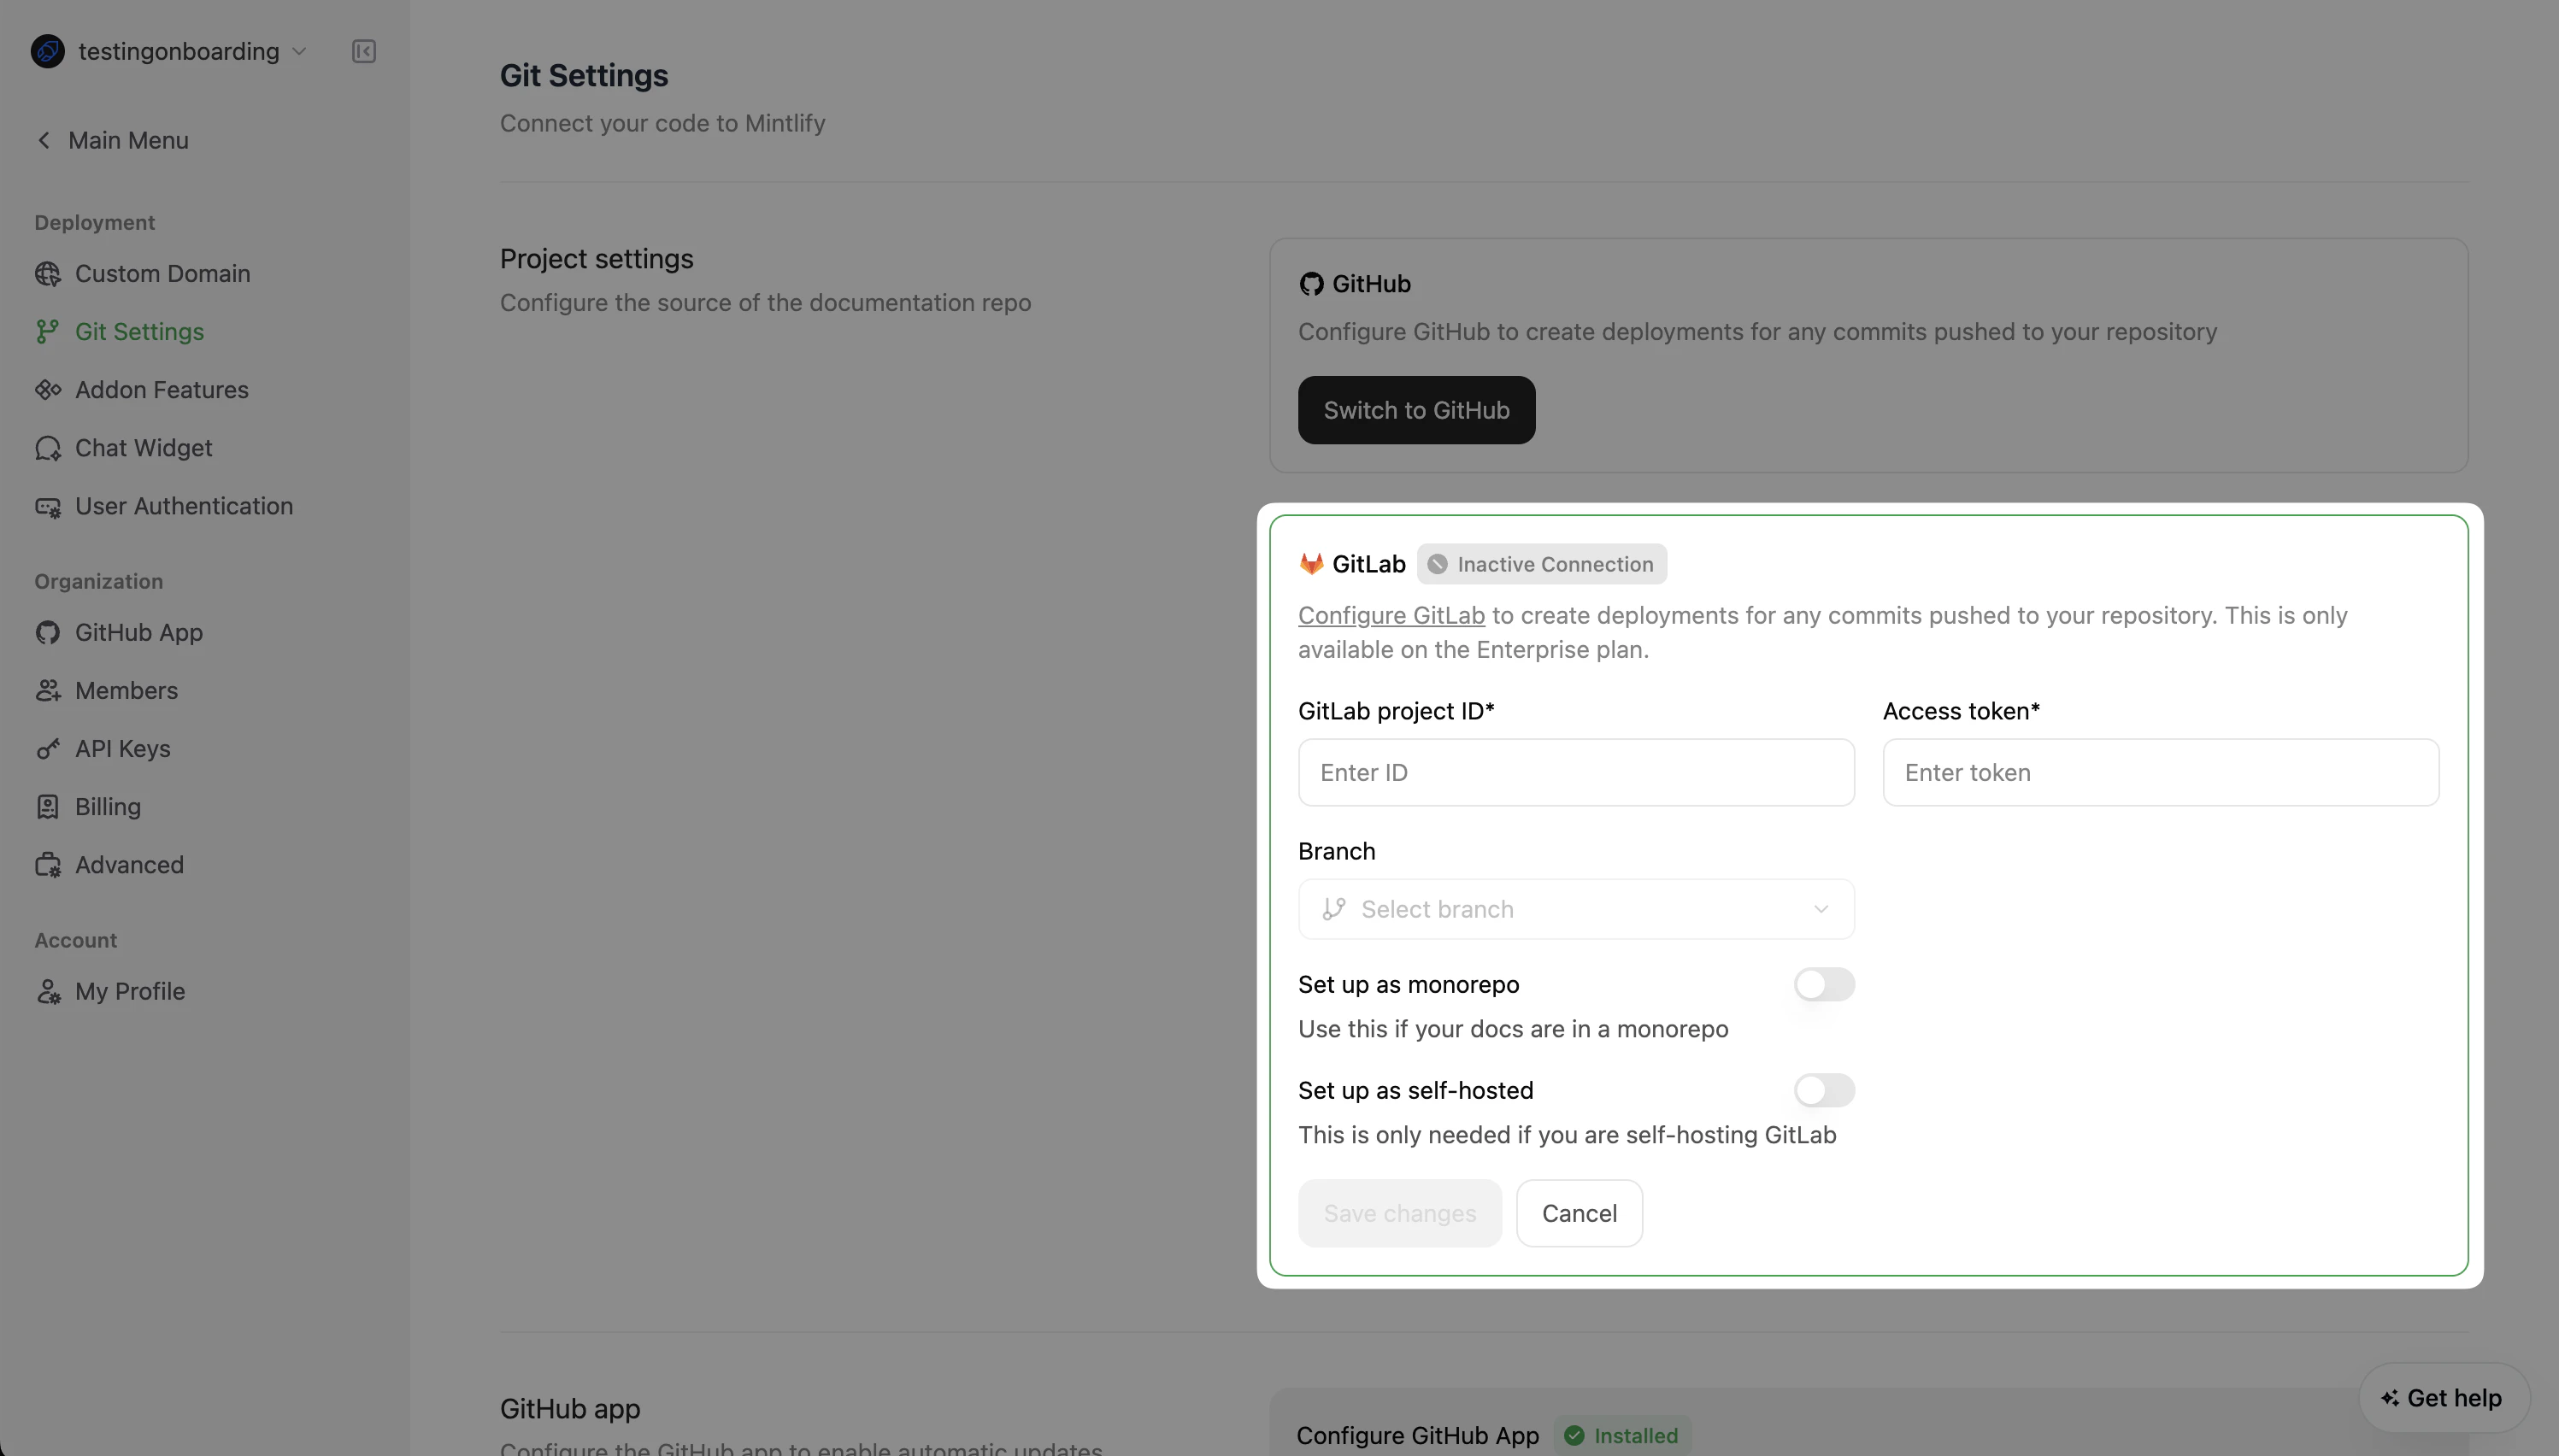The width and height of the screenshot is (2559, 1456).
Task: Turn on Set up as self-hosted
Action: point(1824,1089)
